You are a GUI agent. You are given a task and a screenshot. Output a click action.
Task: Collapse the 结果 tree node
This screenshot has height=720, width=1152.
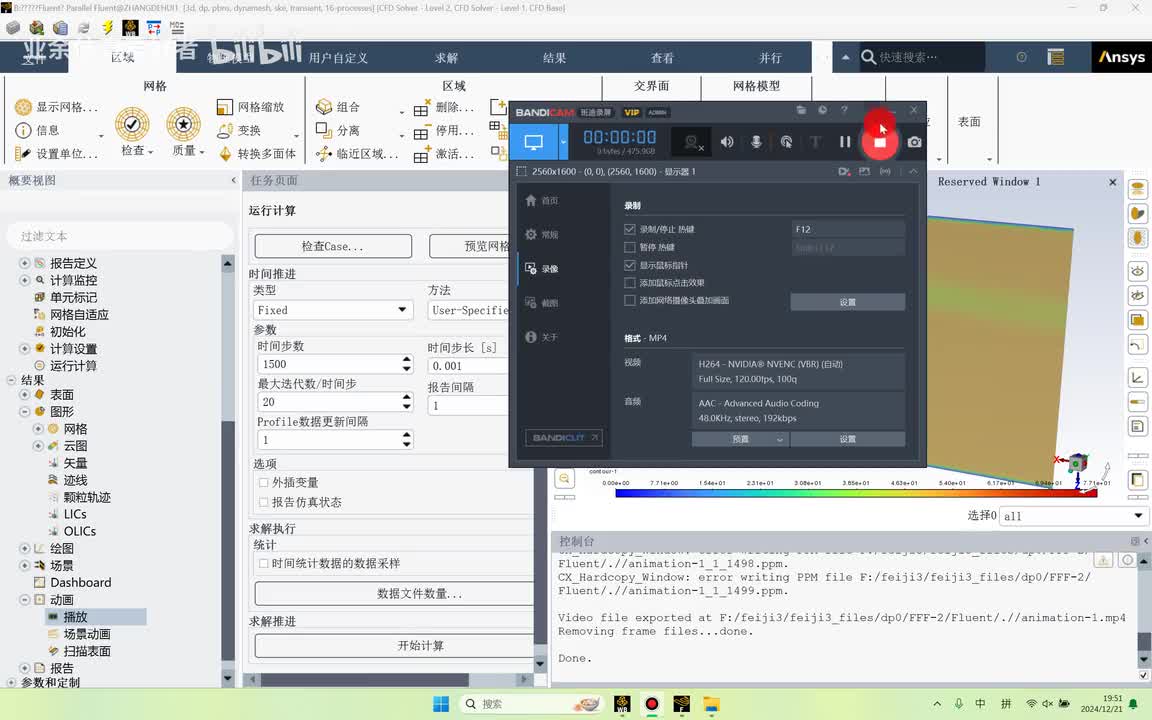[x=11, y=380]
